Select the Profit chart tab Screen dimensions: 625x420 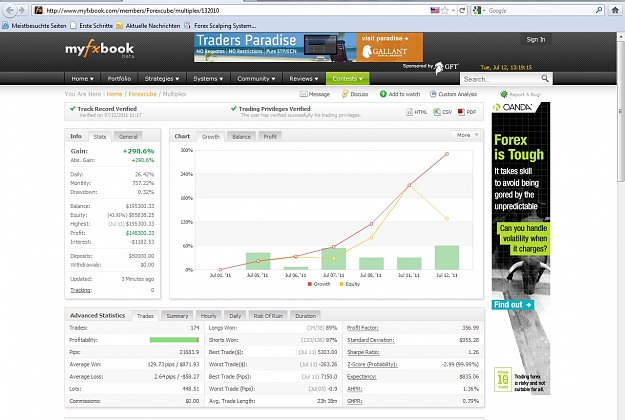[270, 137]
